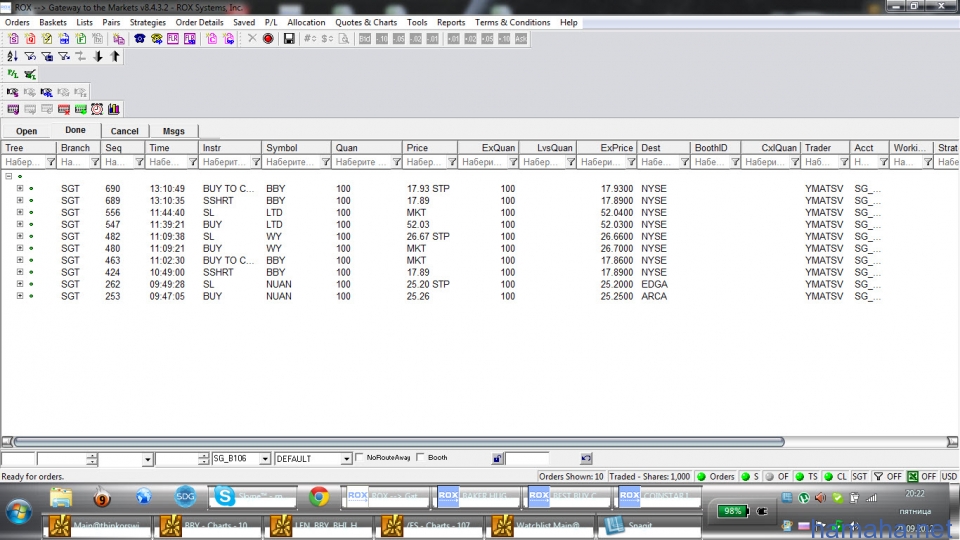This screenshot has width=960, height=540.
Task: Open the Baskets menu
Action: pyautogui.click(x=53, y=22)
